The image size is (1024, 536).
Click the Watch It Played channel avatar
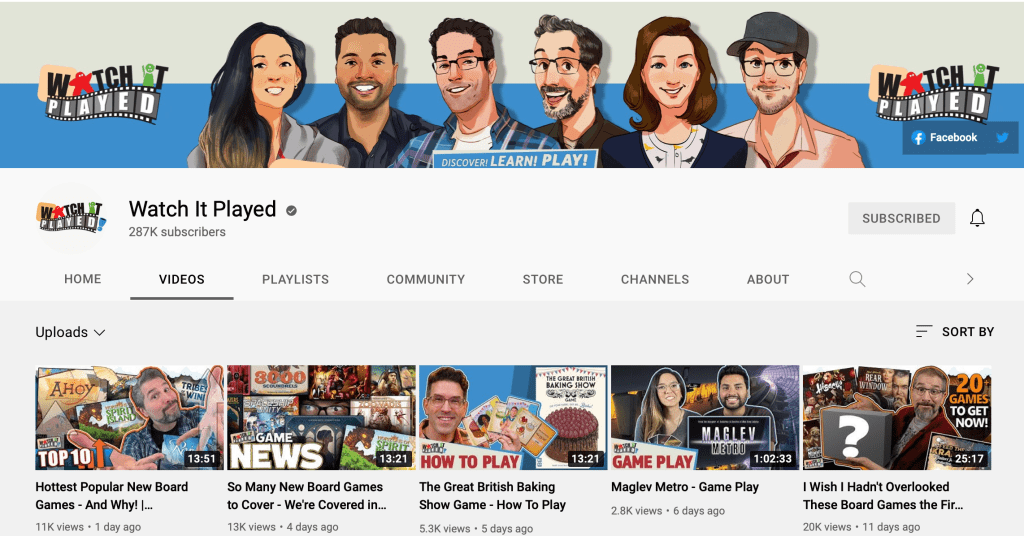coord(71,219)
